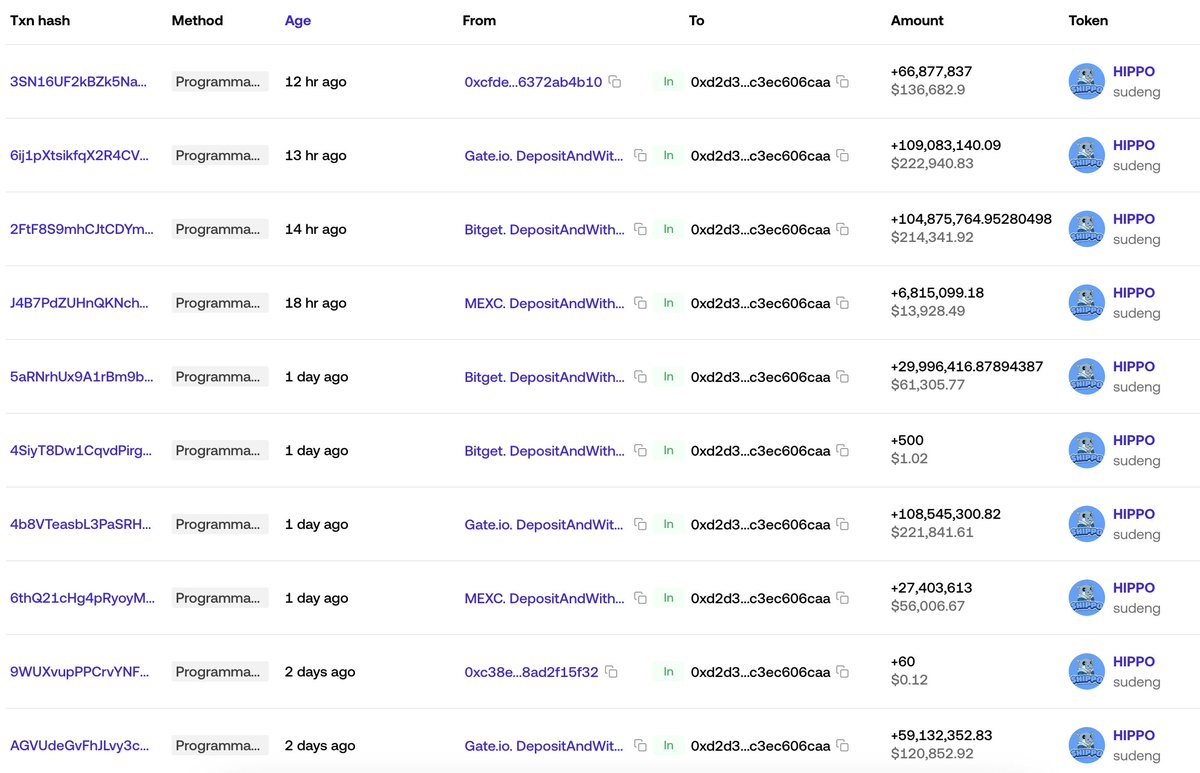Viewport: 1200px width, 773px height.
Task: Copy the To address in the 5aRNrhUx9A1rBm9b row
Action: (x=843, y=377)
